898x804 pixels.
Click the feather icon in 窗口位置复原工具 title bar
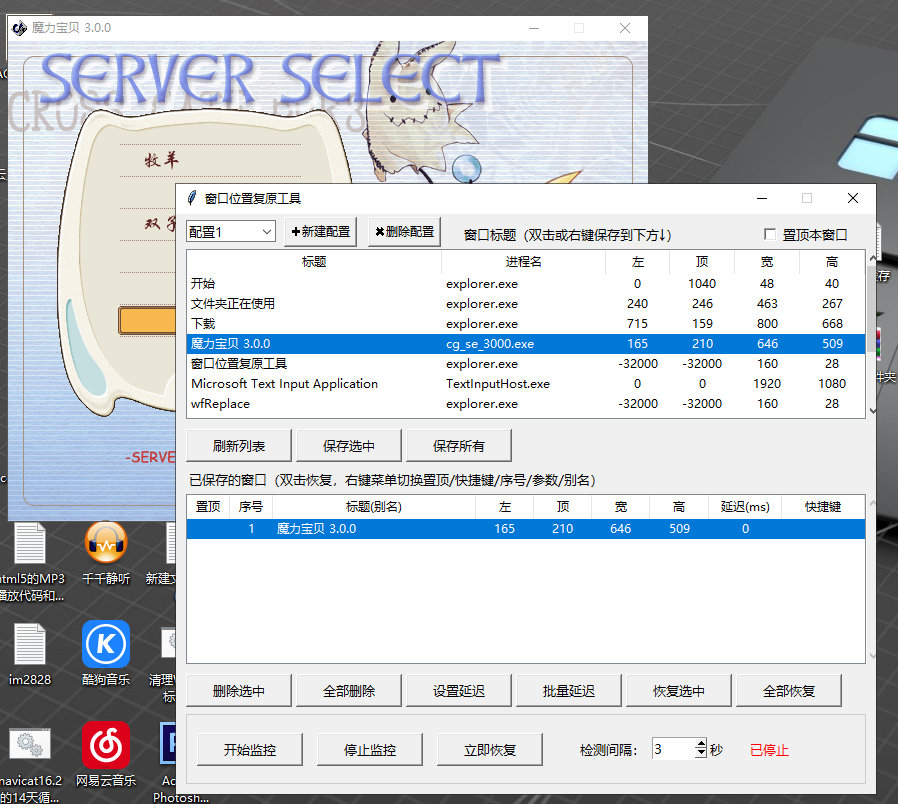[192, 198]
